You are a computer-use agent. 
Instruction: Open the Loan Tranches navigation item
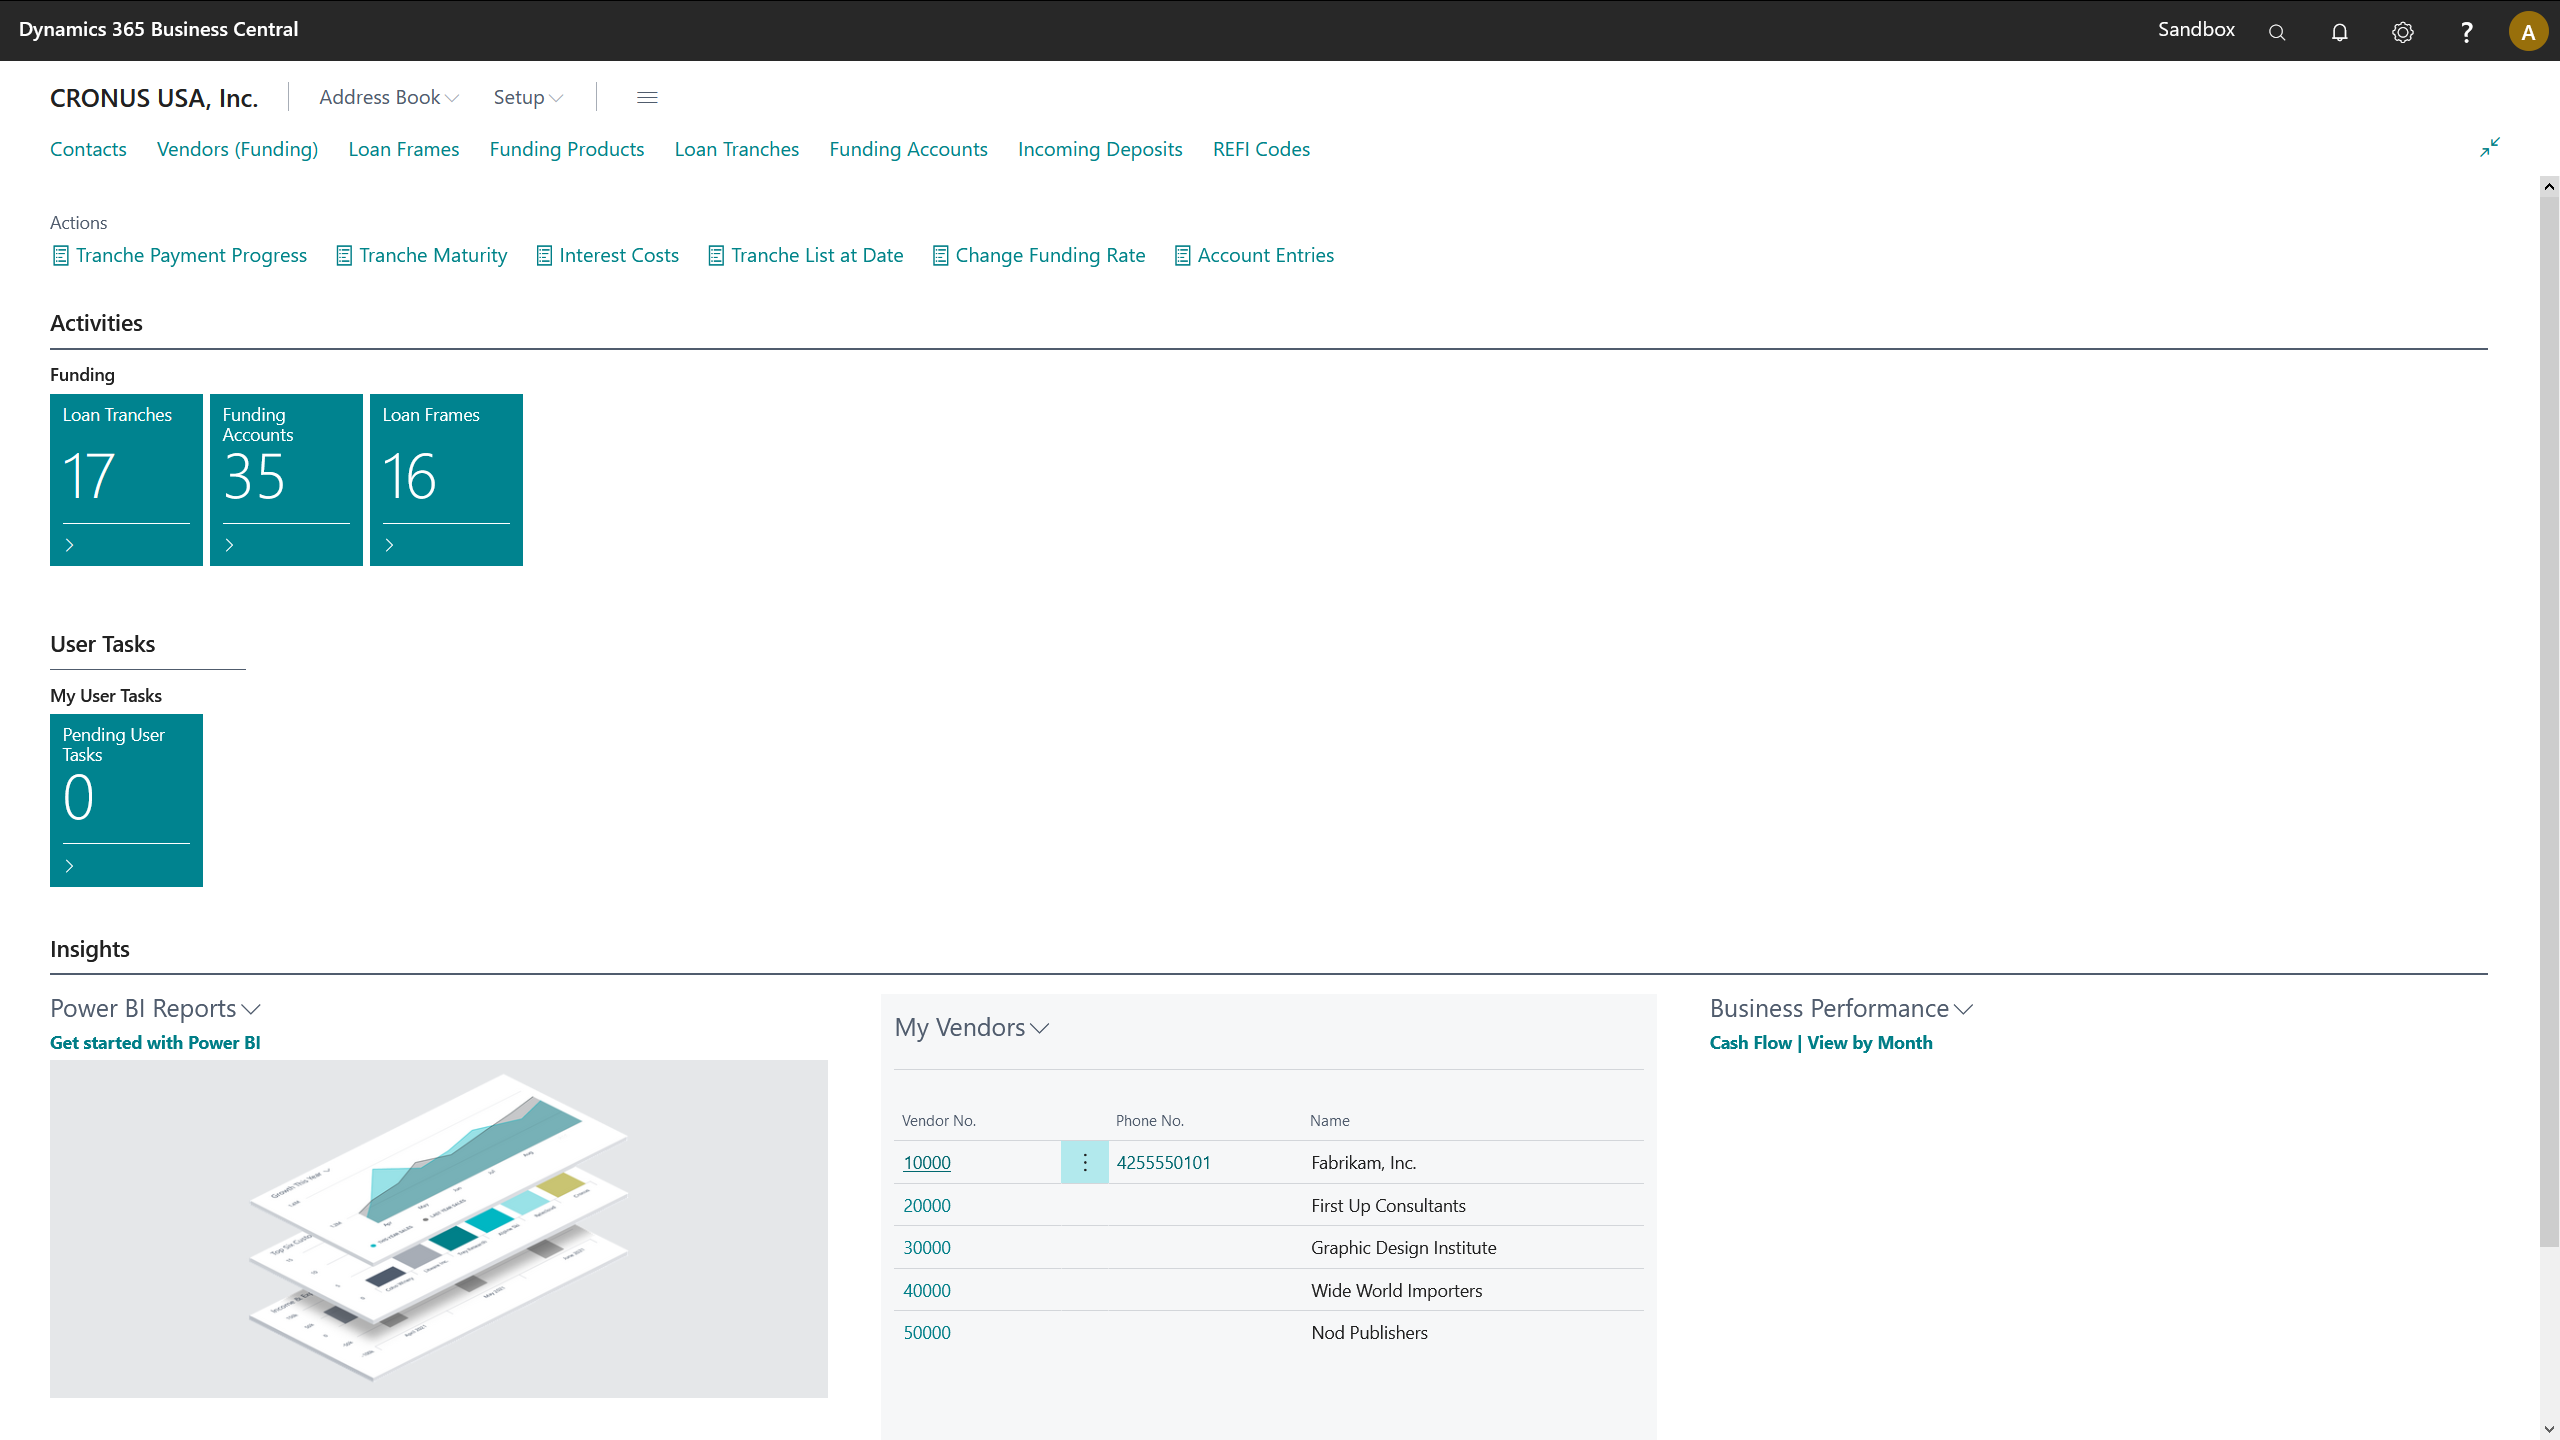click(x=737, y=149)
